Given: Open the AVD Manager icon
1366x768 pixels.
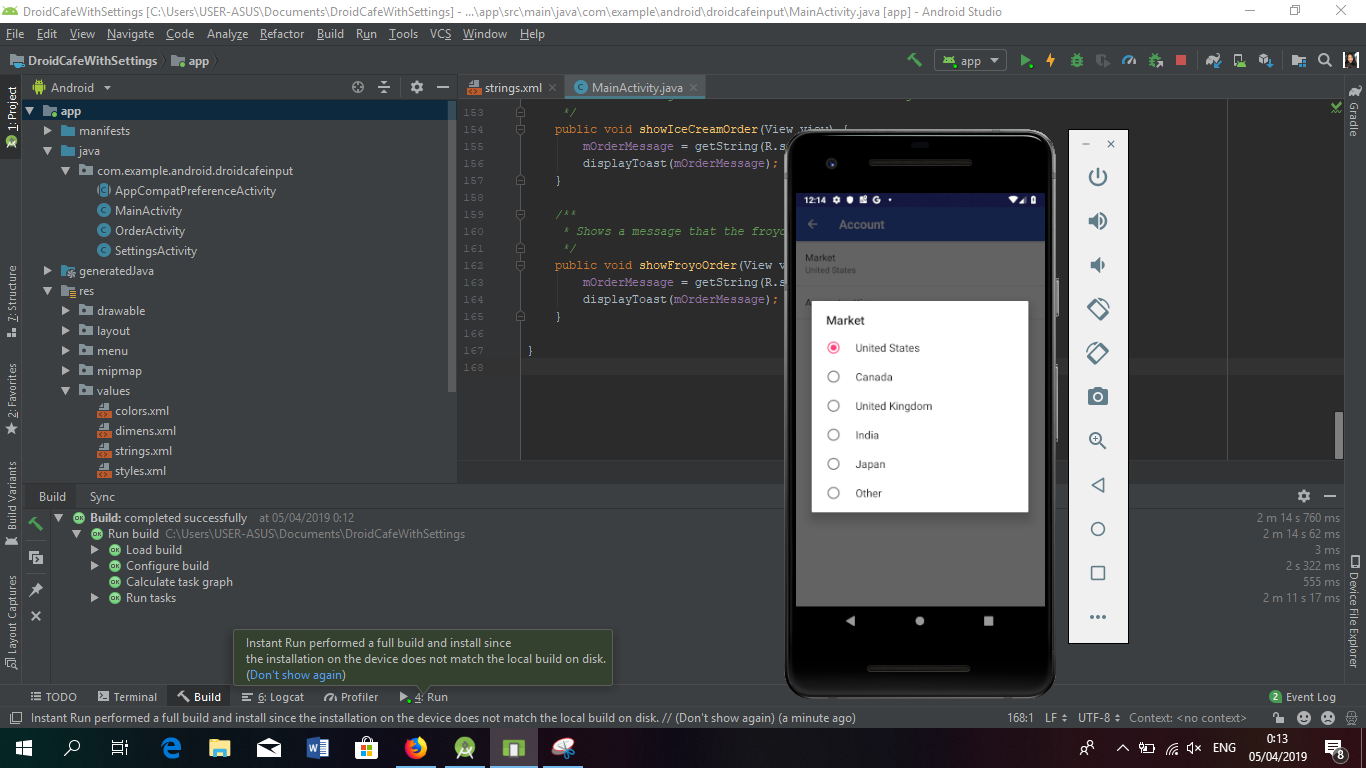Looking at the screenshot, I should (1239, 60).
